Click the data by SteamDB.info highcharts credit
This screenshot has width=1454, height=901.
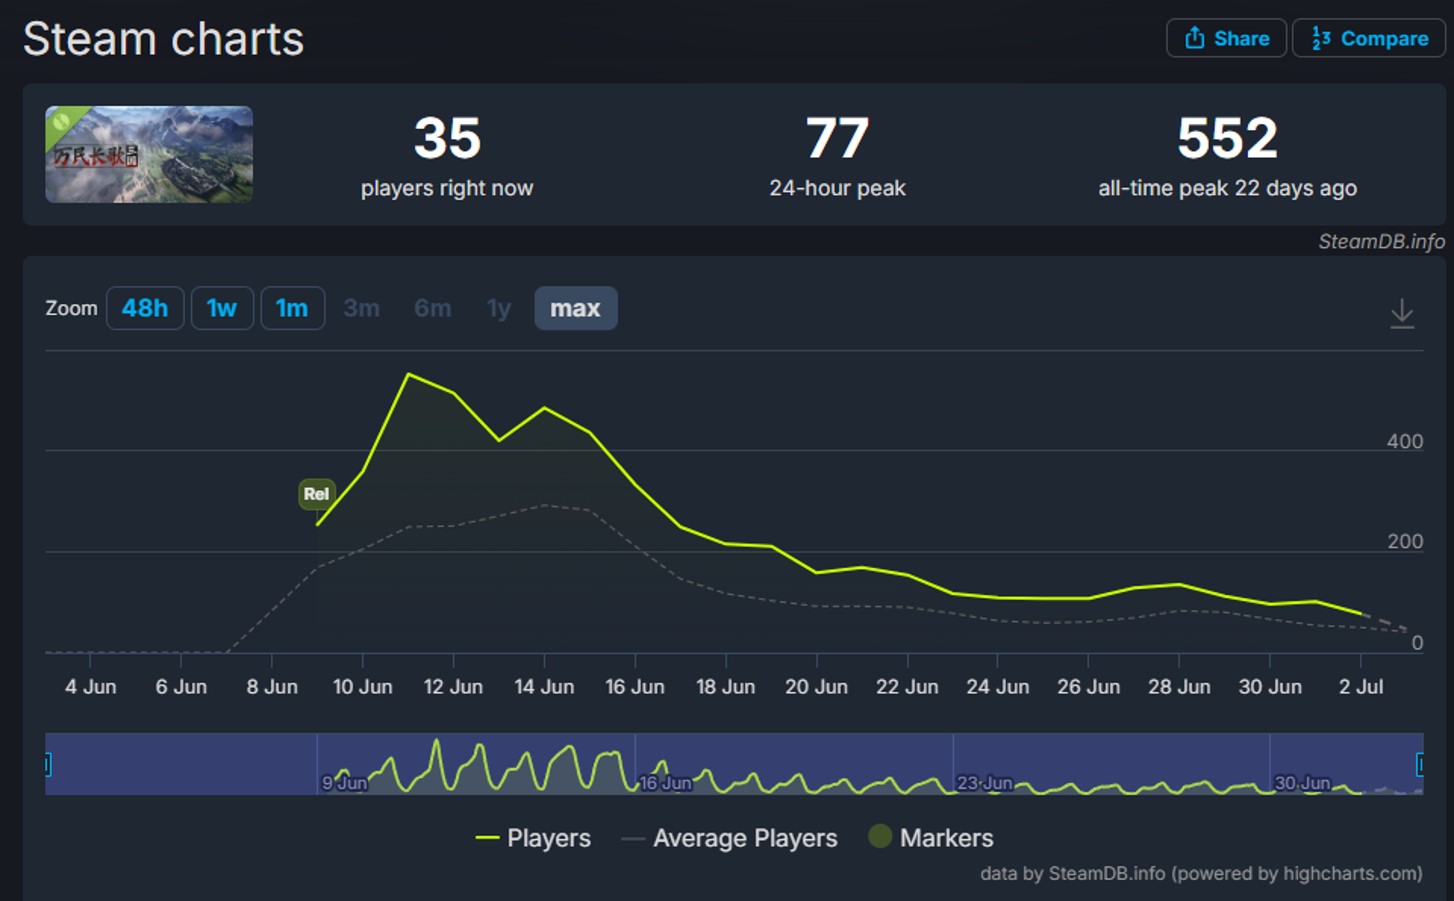pyautogui.click(x=1200, y=873)
